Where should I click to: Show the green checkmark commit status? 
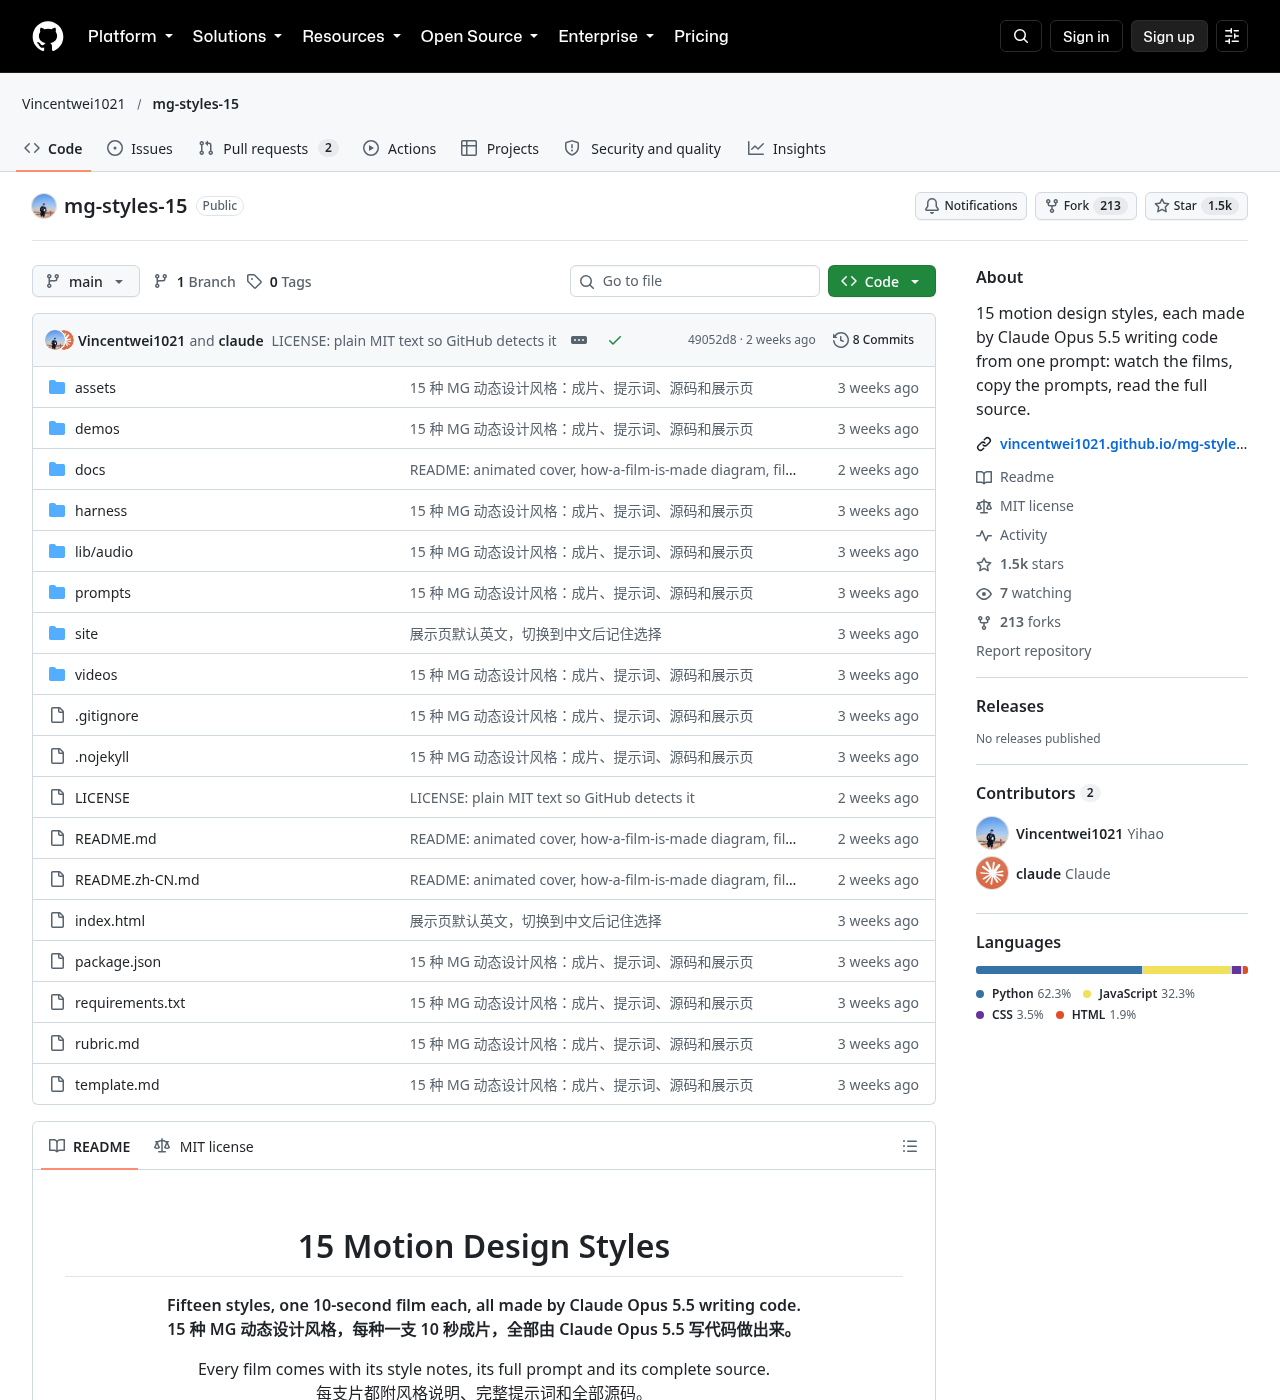click(615, 340)
